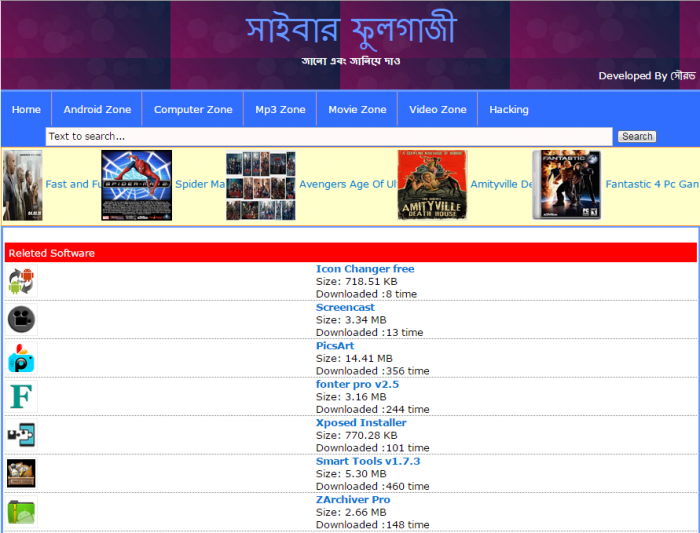Open the Hacking menu item
Image resolution: width=700 pixels, height=533 pixels.
pos(509,109)
